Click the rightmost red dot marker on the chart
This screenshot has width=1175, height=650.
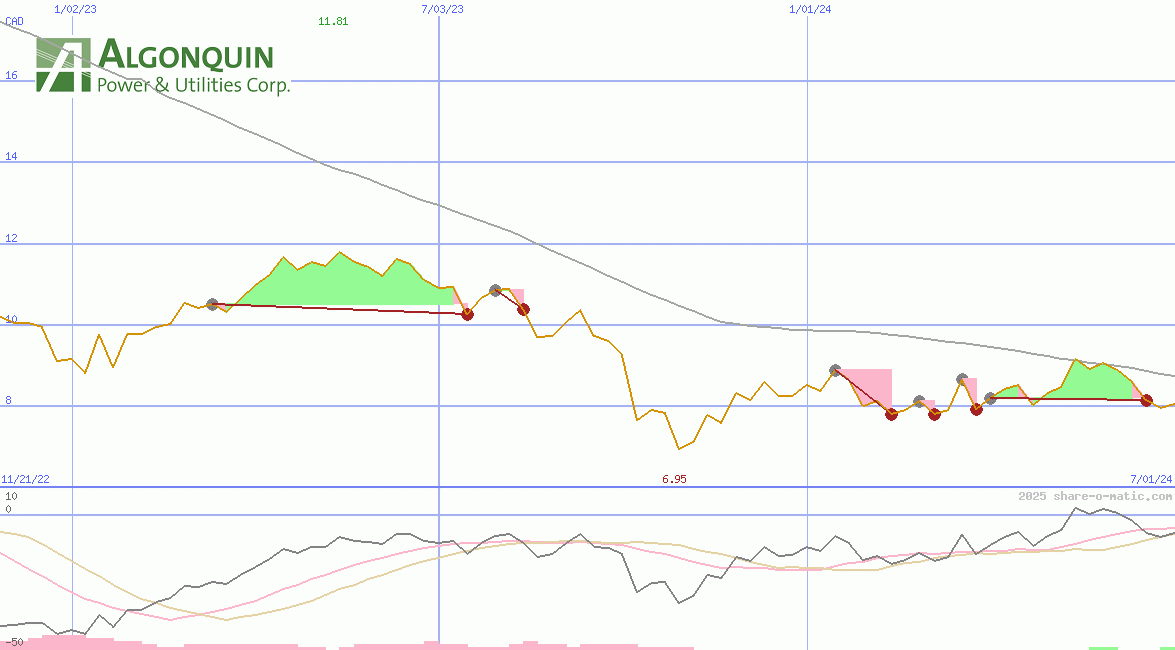tap(1146, 401)
